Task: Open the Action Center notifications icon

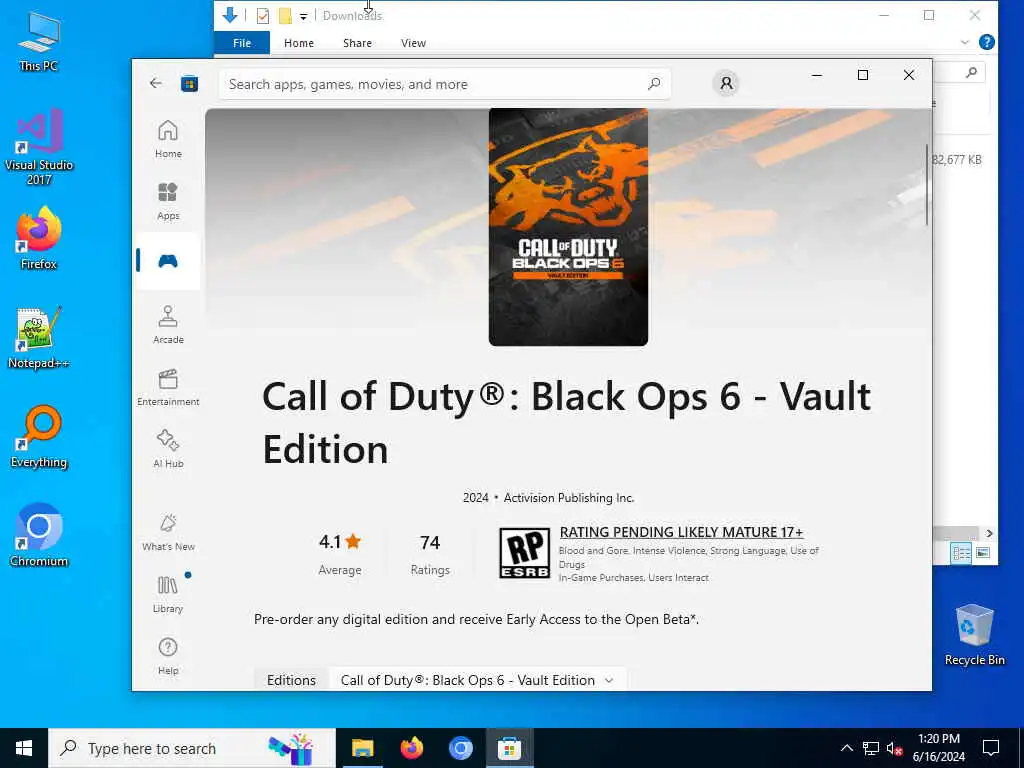Action: pos(991,748)
